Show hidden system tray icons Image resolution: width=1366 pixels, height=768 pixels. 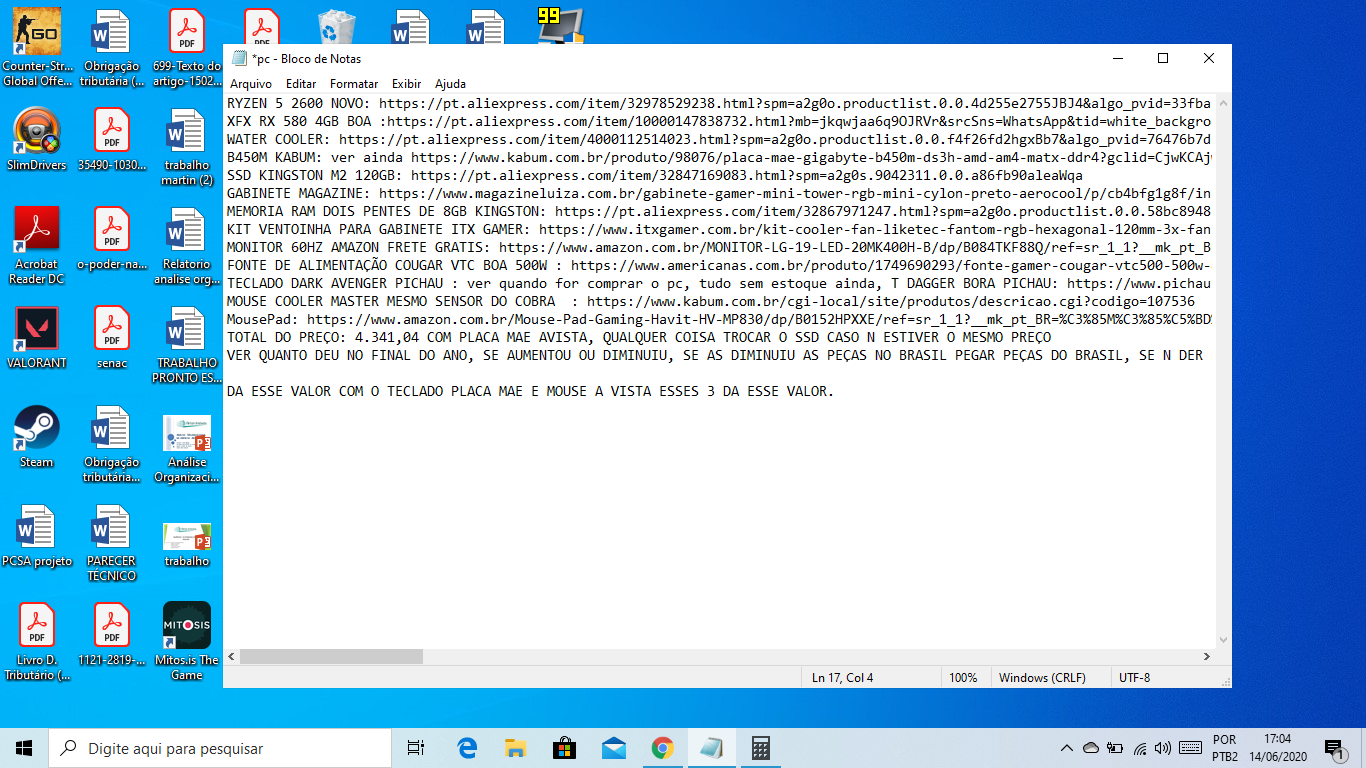[x=1067, y=748]
